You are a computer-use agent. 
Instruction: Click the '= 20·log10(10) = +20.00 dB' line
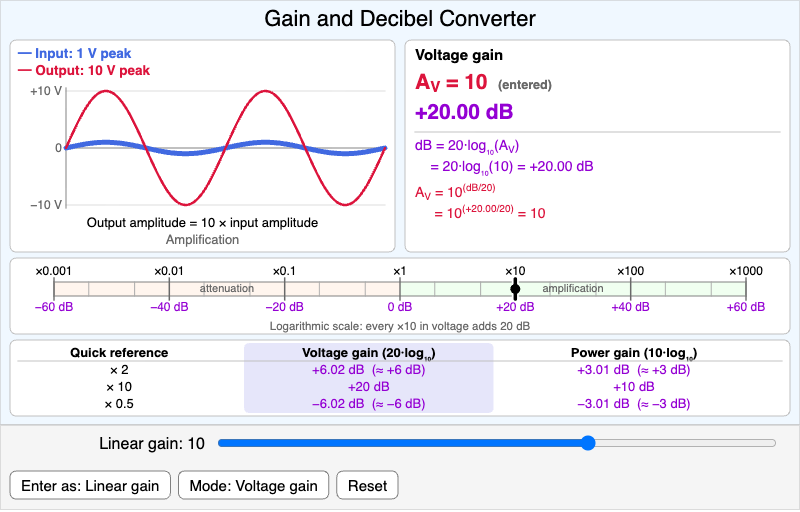512,167
